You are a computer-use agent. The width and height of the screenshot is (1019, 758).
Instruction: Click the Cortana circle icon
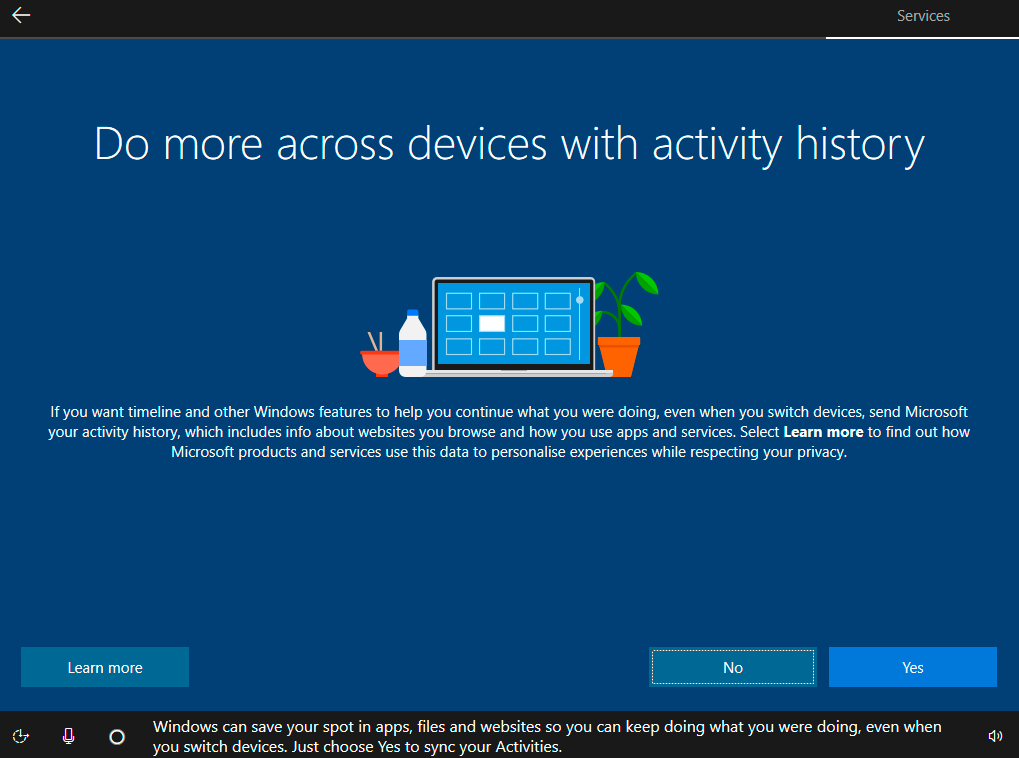click(x=117, y=737)
